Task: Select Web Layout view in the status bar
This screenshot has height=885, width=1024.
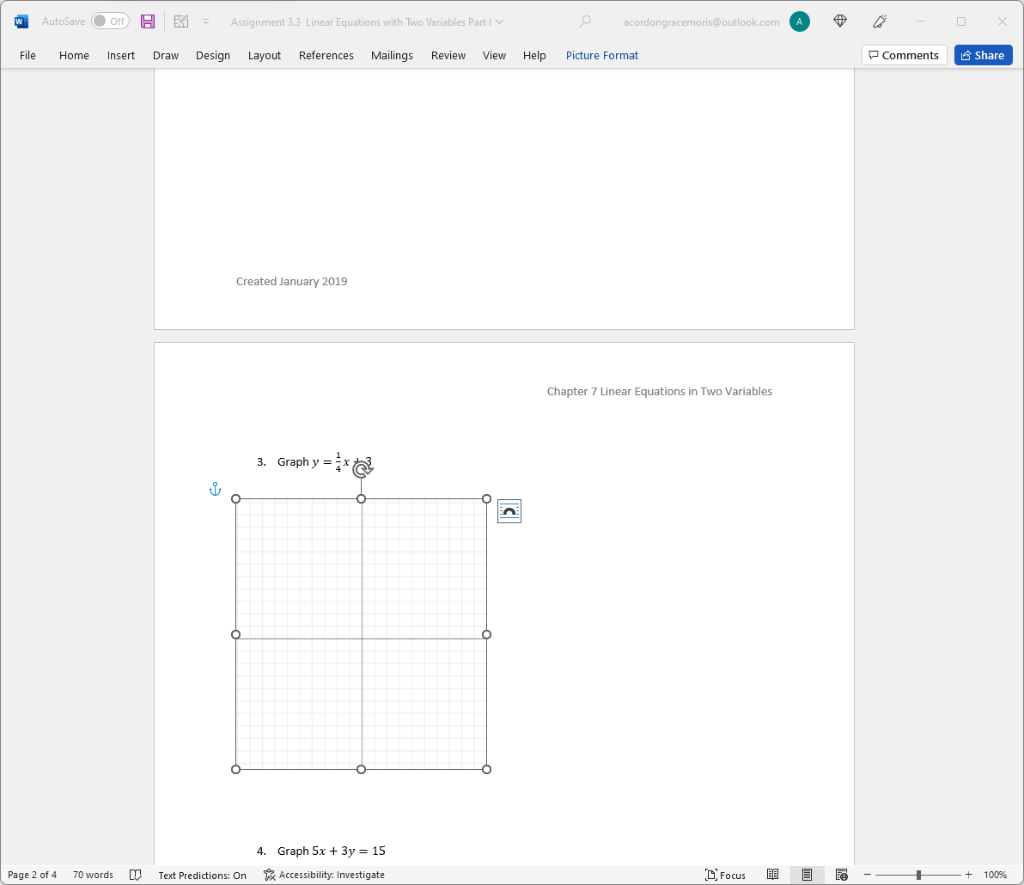Action: [841, 874]
